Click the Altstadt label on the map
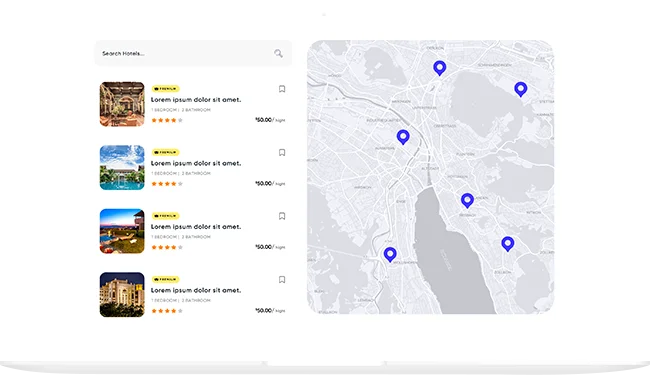The width and height of the screenshot is (650, 375). 430,169
